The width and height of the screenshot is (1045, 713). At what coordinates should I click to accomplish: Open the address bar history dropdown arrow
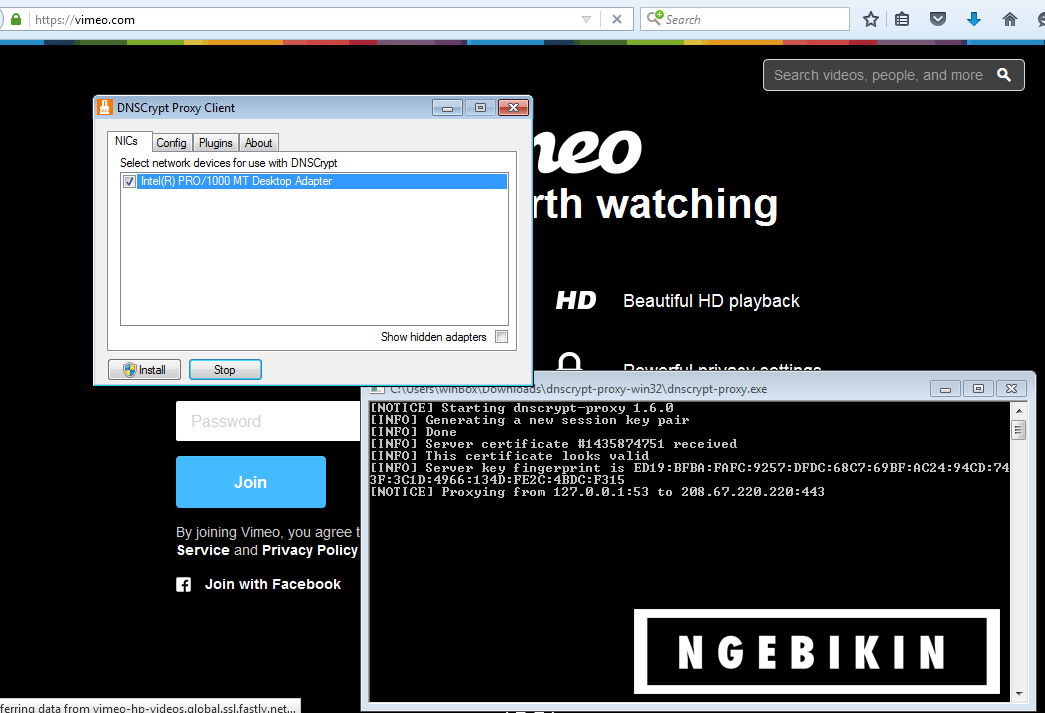(586, 19)
